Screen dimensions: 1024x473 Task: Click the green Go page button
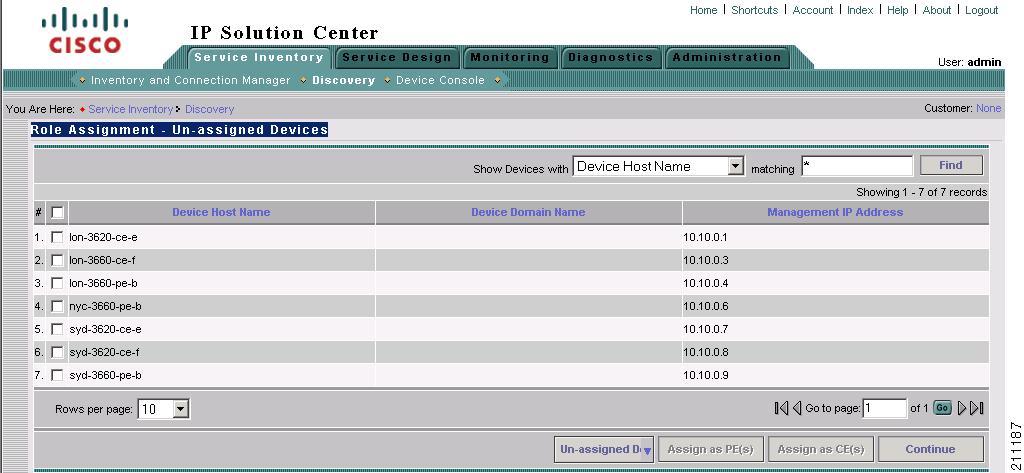pos(942,408)
